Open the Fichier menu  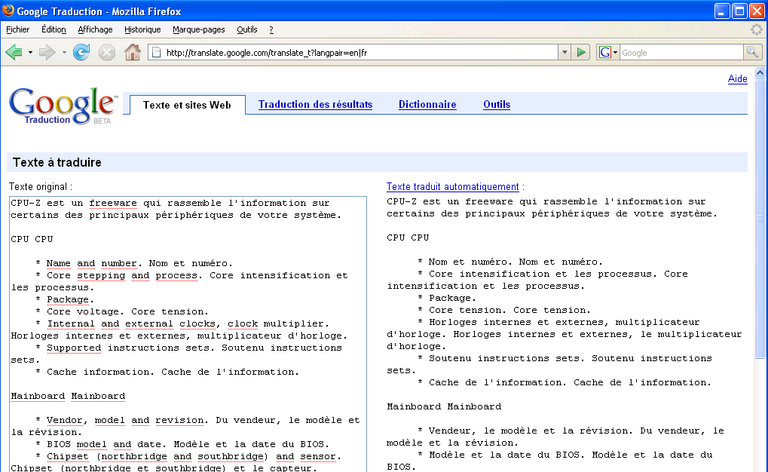coord(18,29)
